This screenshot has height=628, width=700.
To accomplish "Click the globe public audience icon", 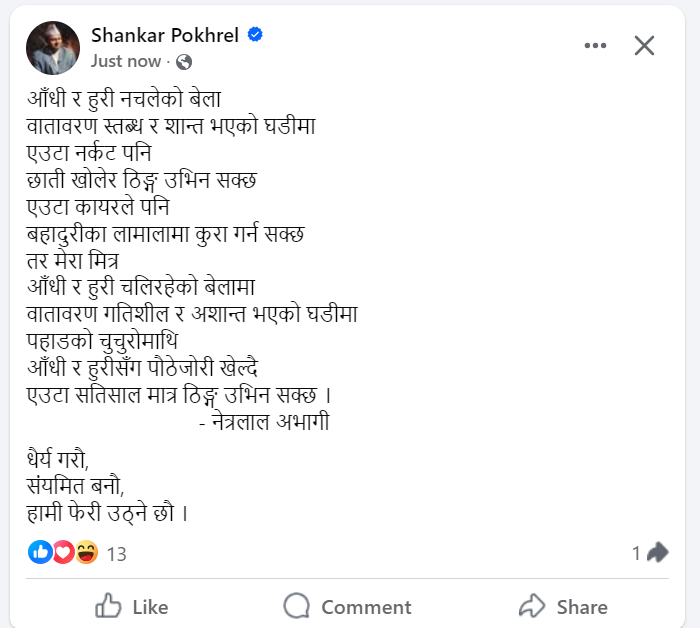I will (x=184, y=62).
